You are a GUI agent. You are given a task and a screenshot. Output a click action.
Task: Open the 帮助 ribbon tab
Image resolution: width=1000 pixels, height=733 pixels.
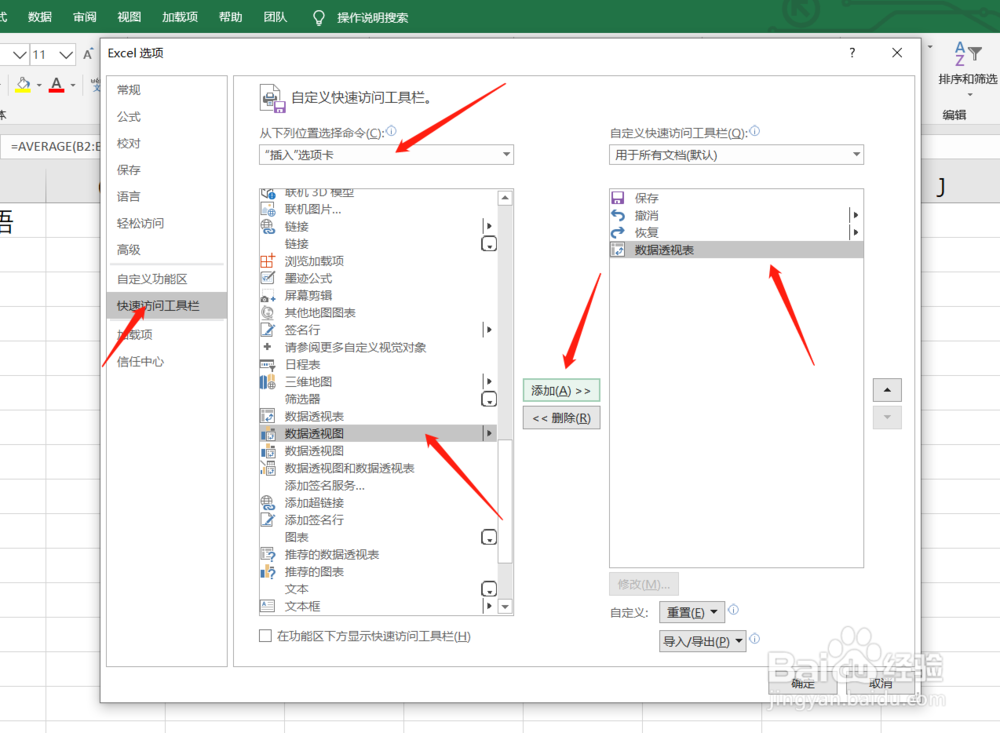tap(230, 17)
